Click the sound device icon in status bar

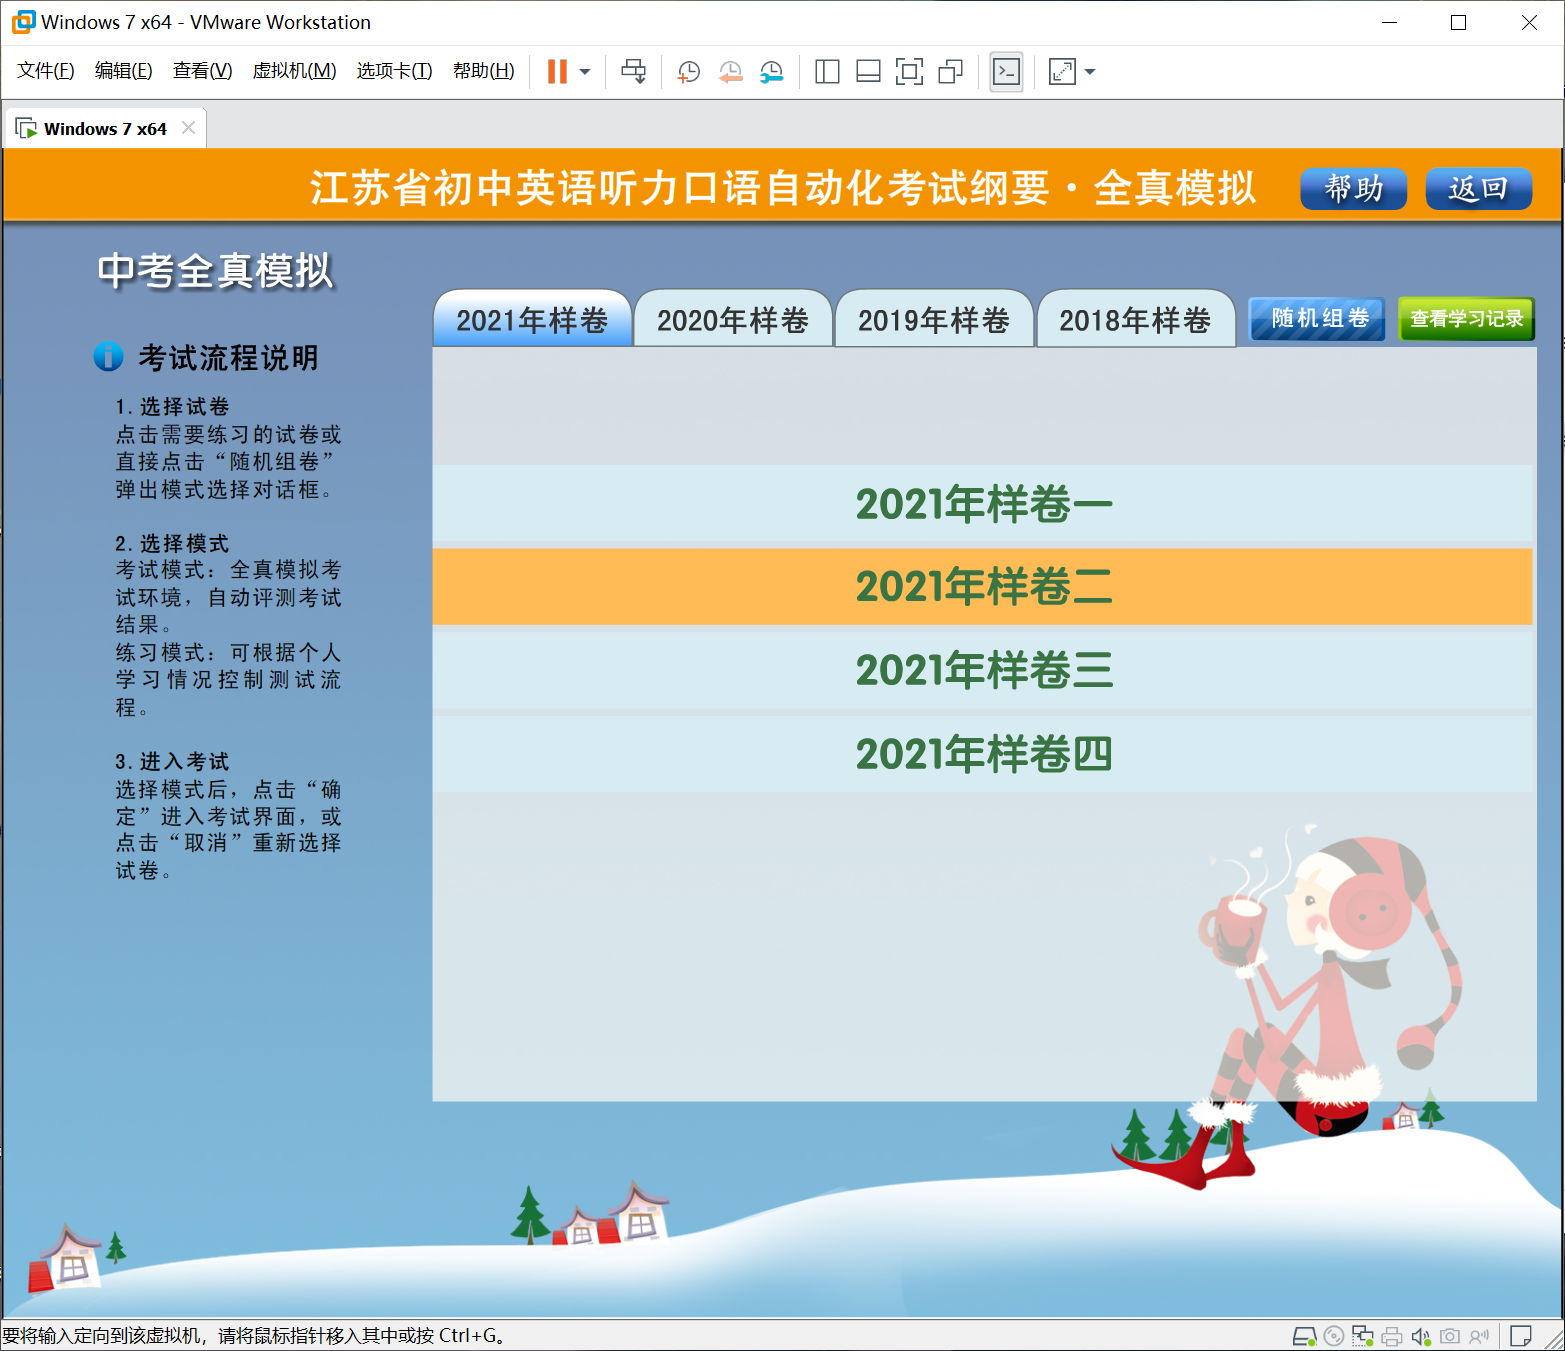(x=1420, y=1336)
